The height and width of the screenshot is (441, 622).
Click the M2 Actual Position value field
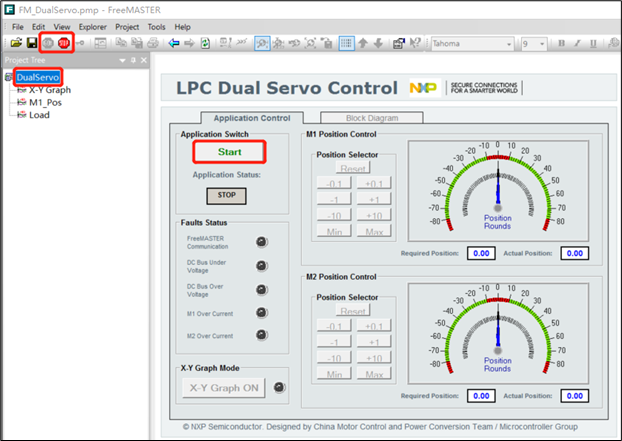[x=574, y=396]
